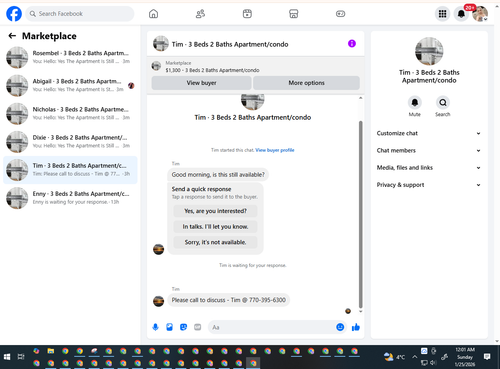Image resolution: width=500 pixels, height=369 pixels.
Task: Open the Windows Start button
Action: (7, 357)
